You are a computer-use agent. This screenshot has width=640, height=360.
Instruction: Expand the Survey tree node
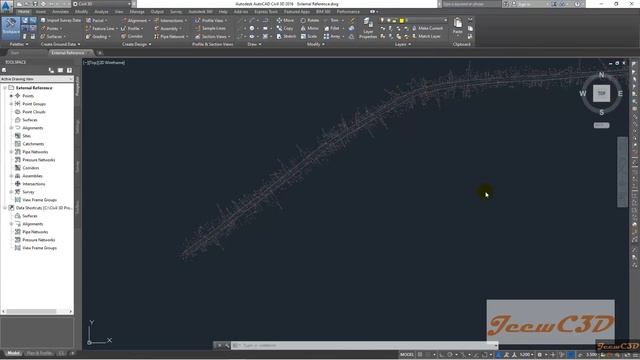point(11,192)
